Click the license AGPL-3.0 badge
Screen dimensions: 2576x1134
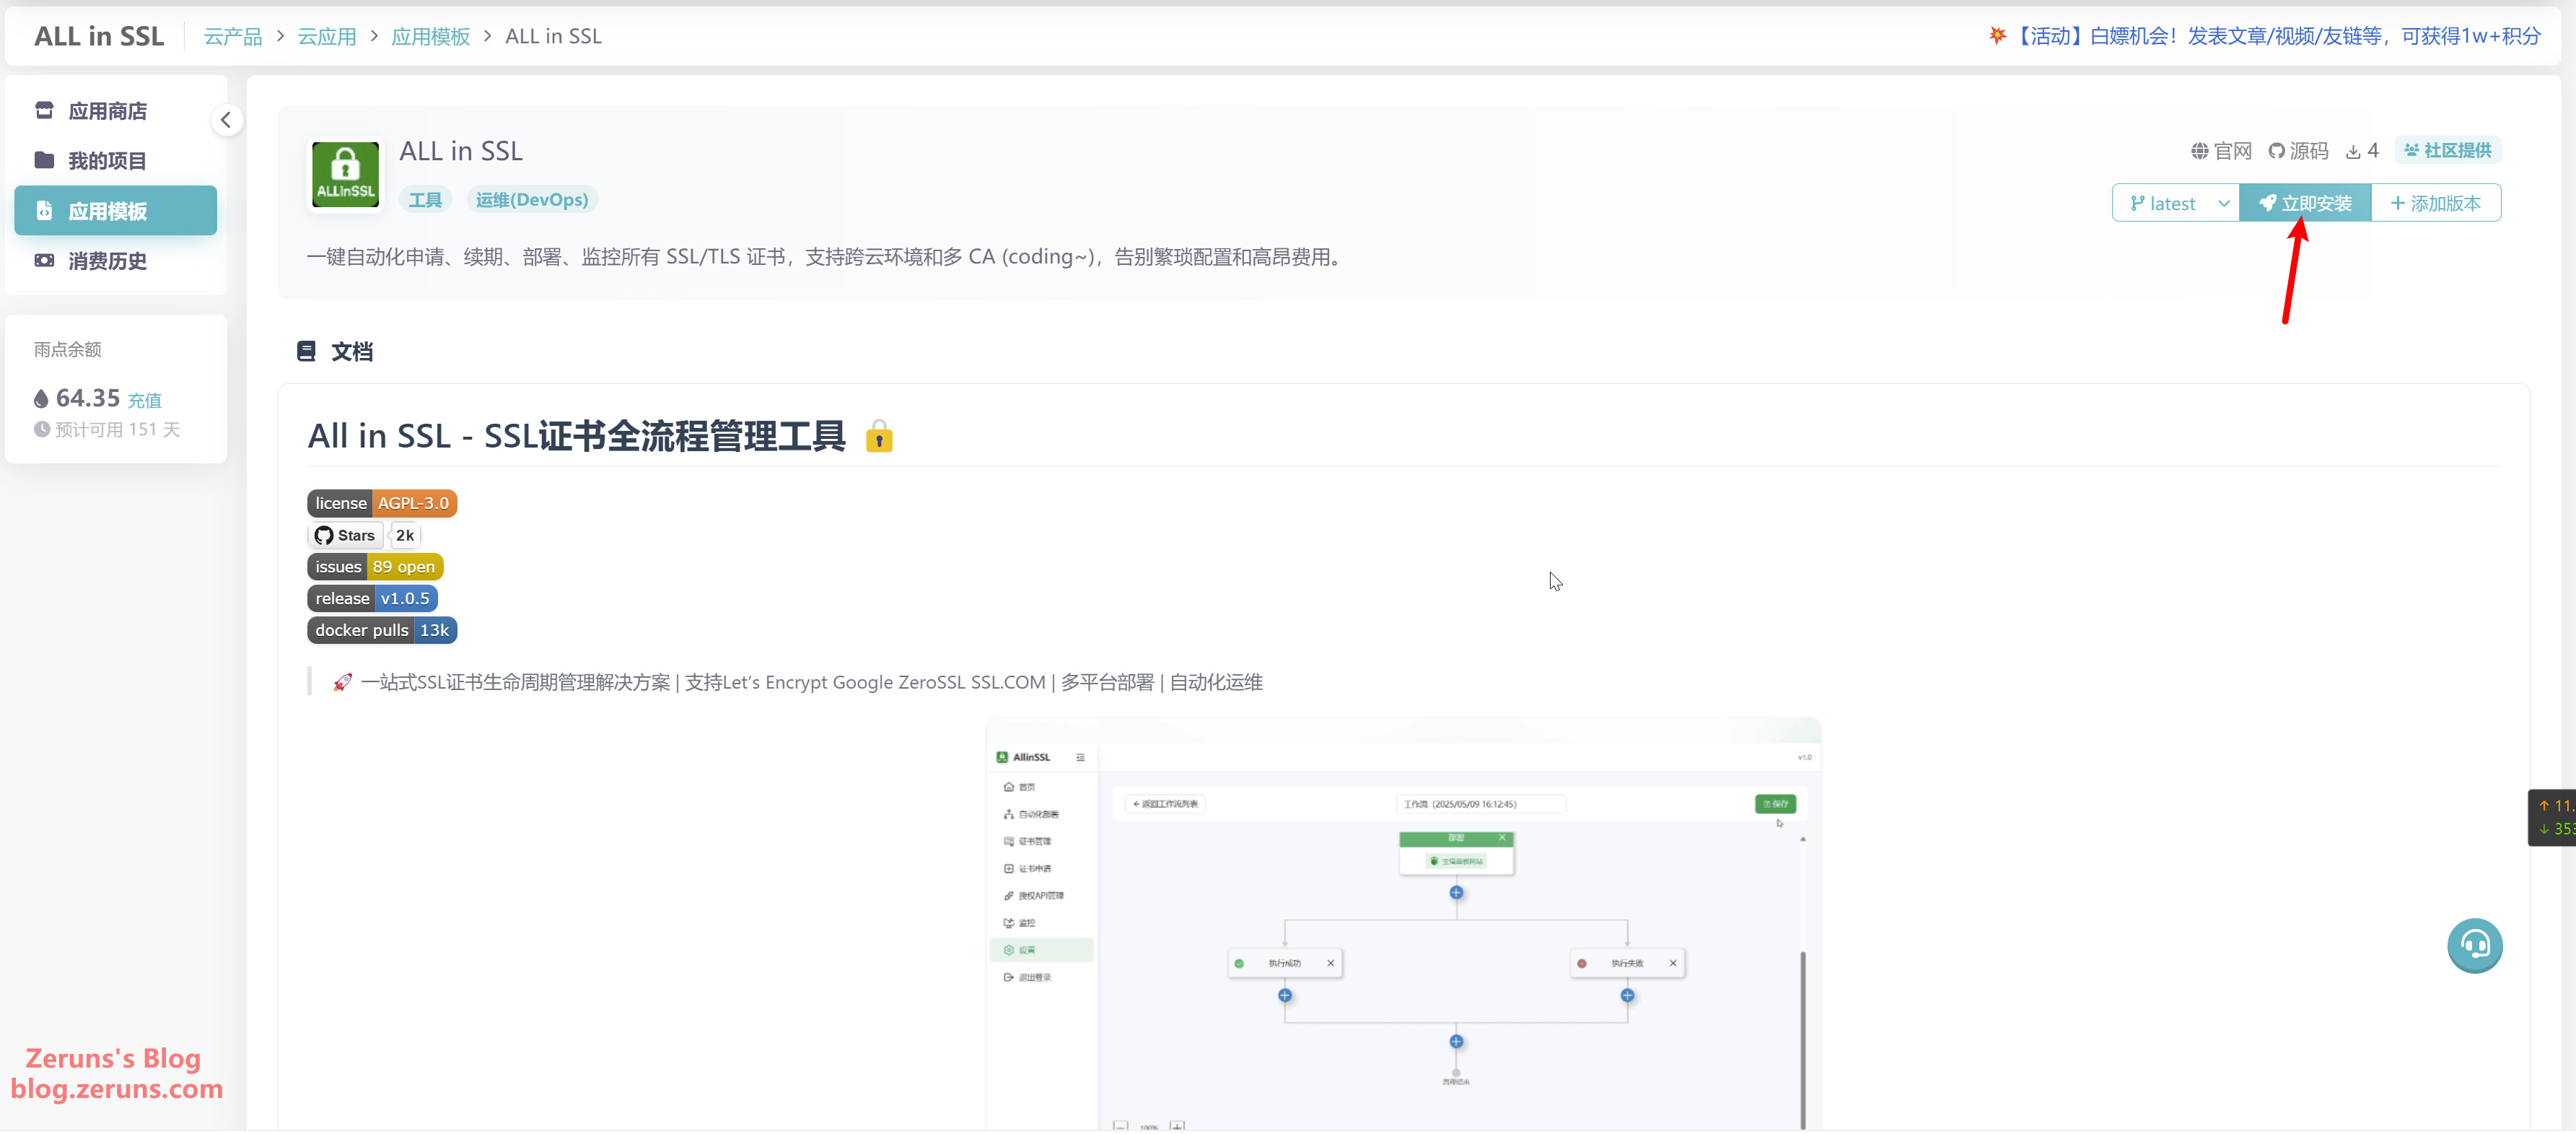coord(381,503)
